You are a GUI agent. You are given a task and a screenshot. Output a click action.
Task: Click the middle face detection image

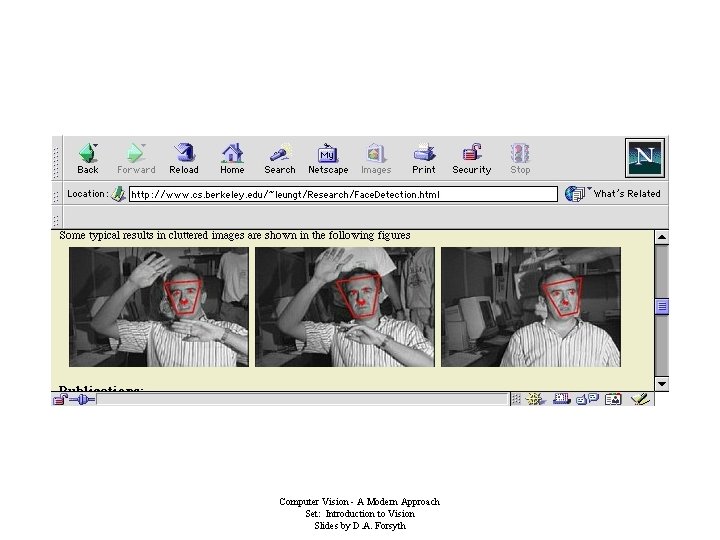click(345, 307)
